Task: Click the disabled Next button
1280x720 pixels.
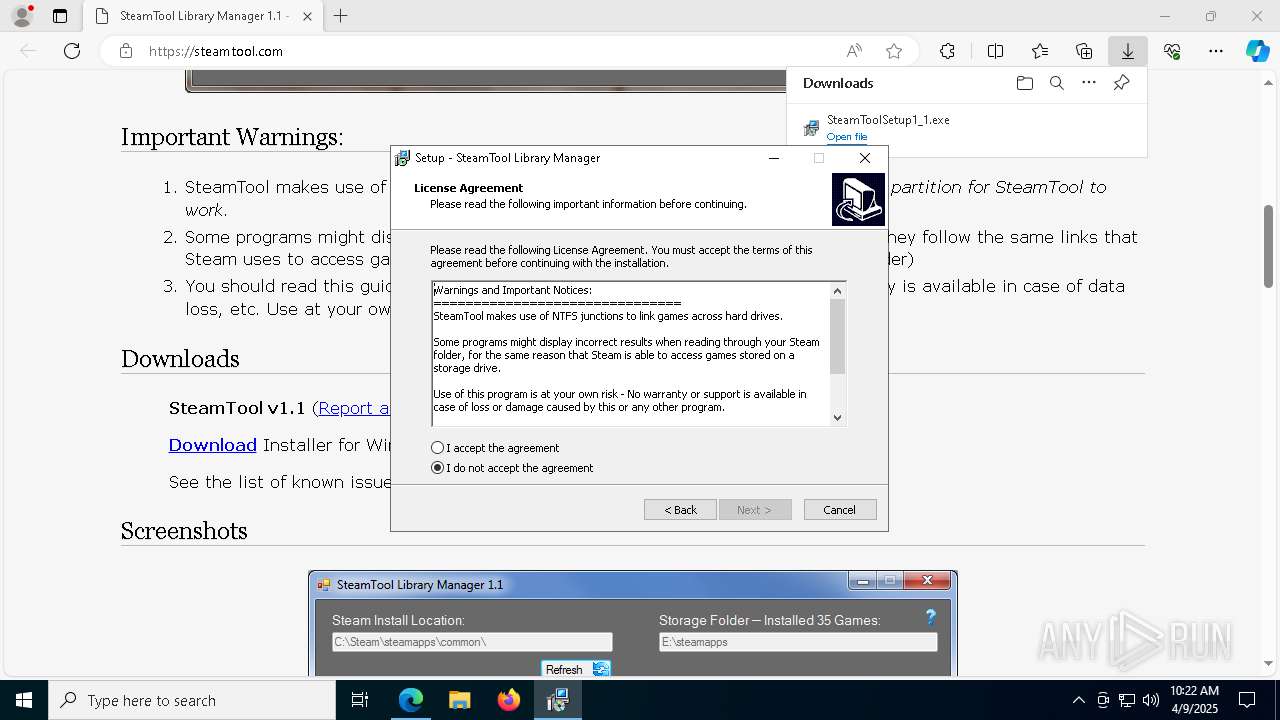Action: click(x=755, y=510)
